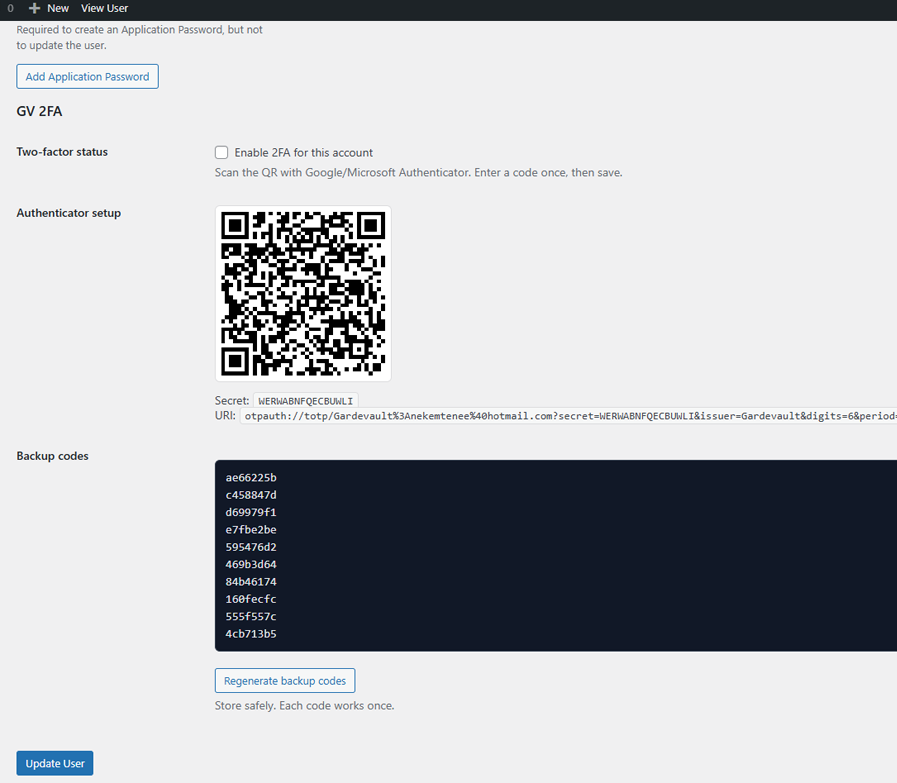Click View User in the admin bar

point(104,9)
